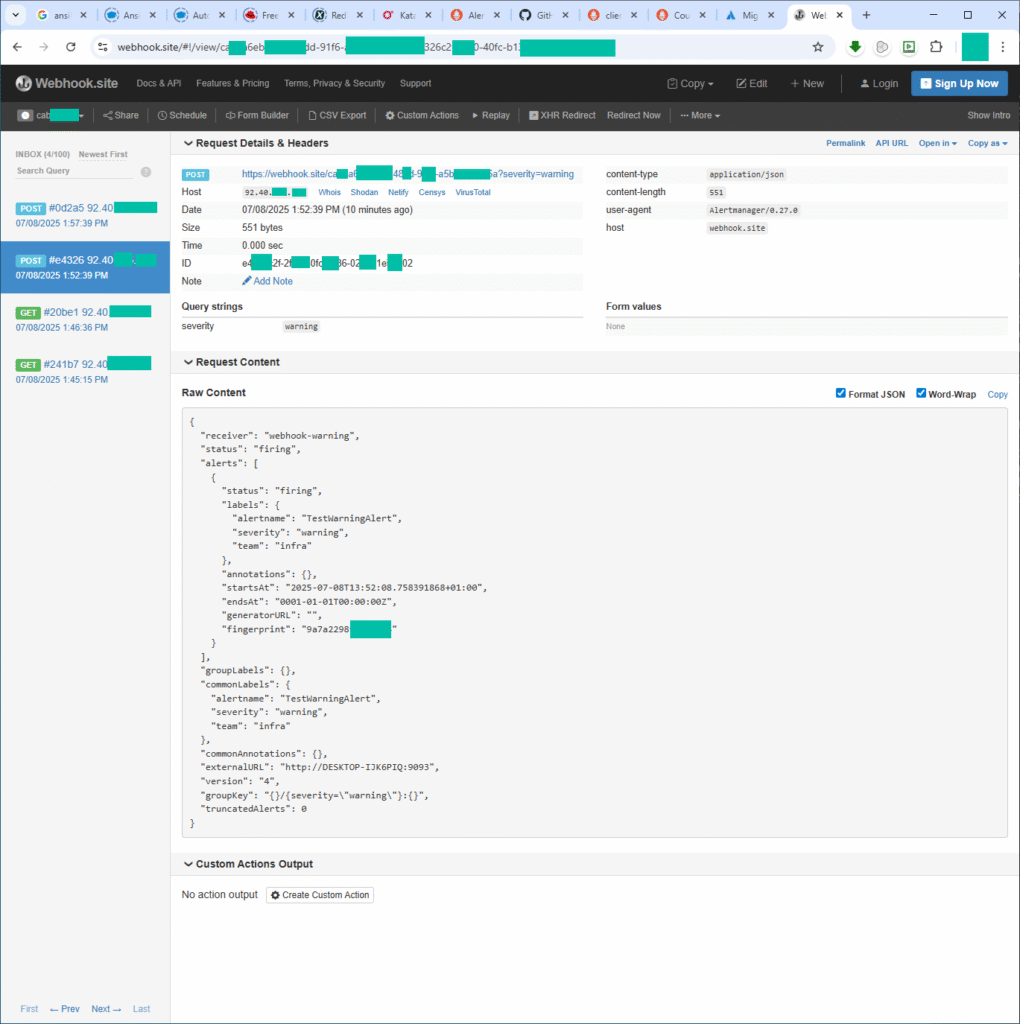Toggle Newest First sort order
This screenshot has height=1024, width=1020.
[x=103, y=155]
